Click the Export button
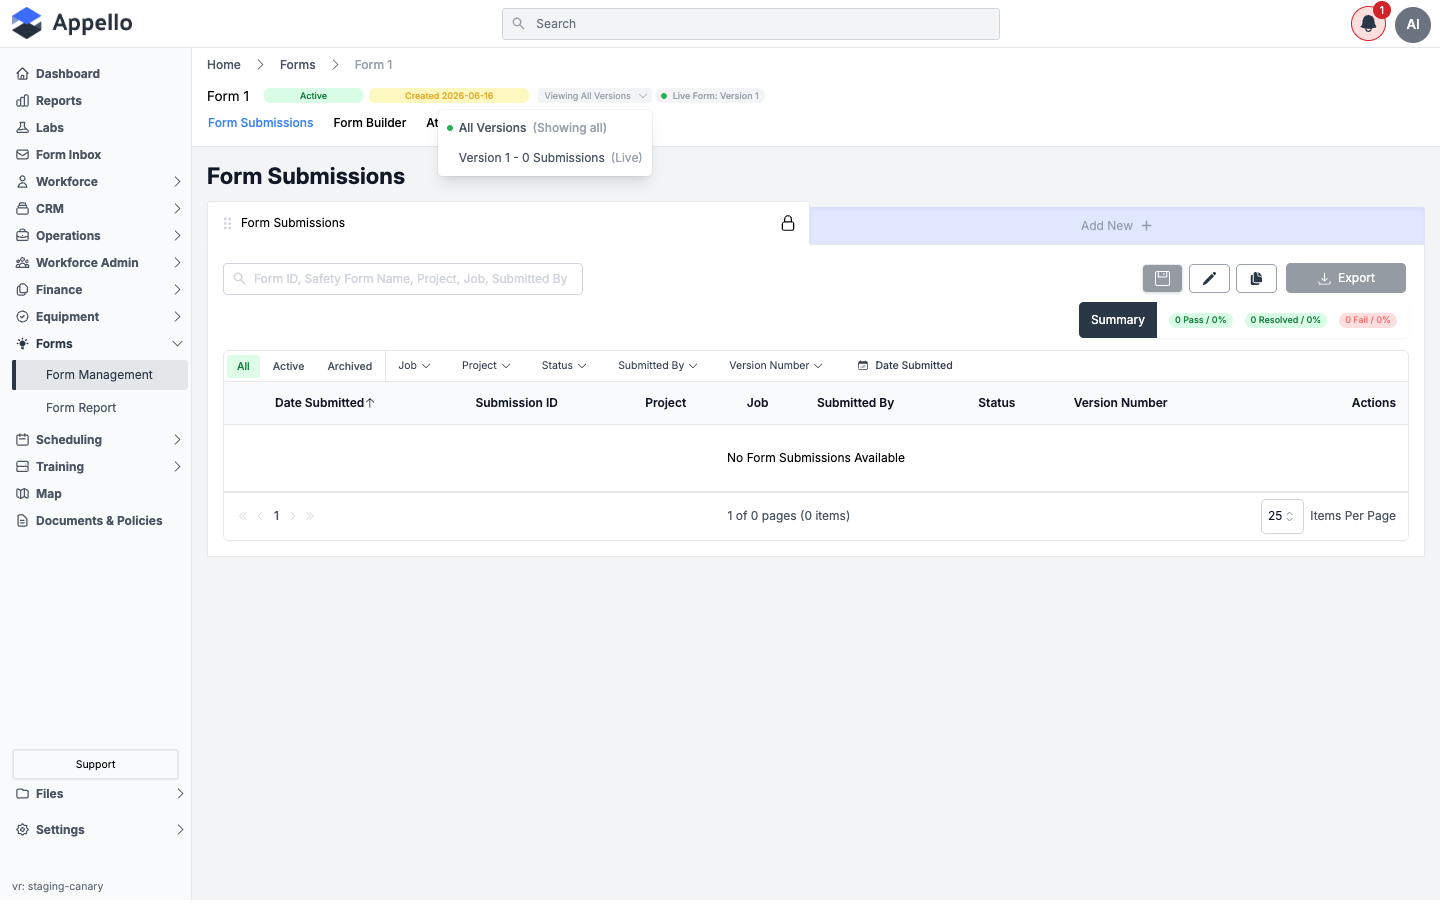This screenshot has height=918, width=1440. 1346,278
